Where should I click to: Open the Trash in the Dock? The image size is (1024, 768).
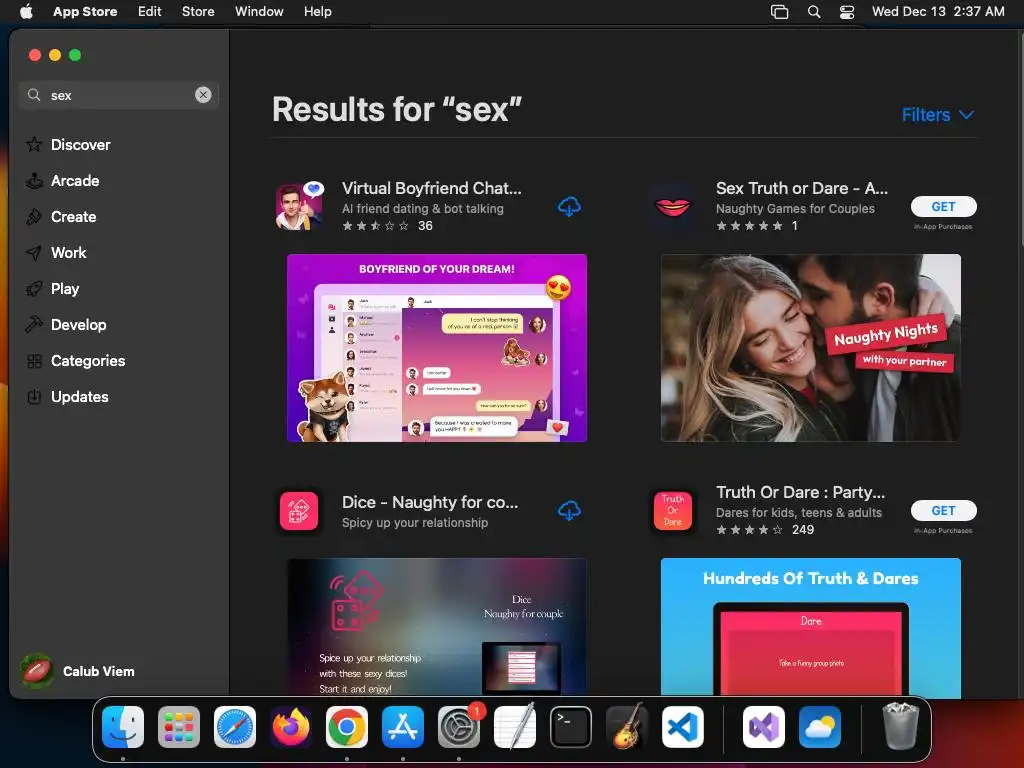(901, 726)
